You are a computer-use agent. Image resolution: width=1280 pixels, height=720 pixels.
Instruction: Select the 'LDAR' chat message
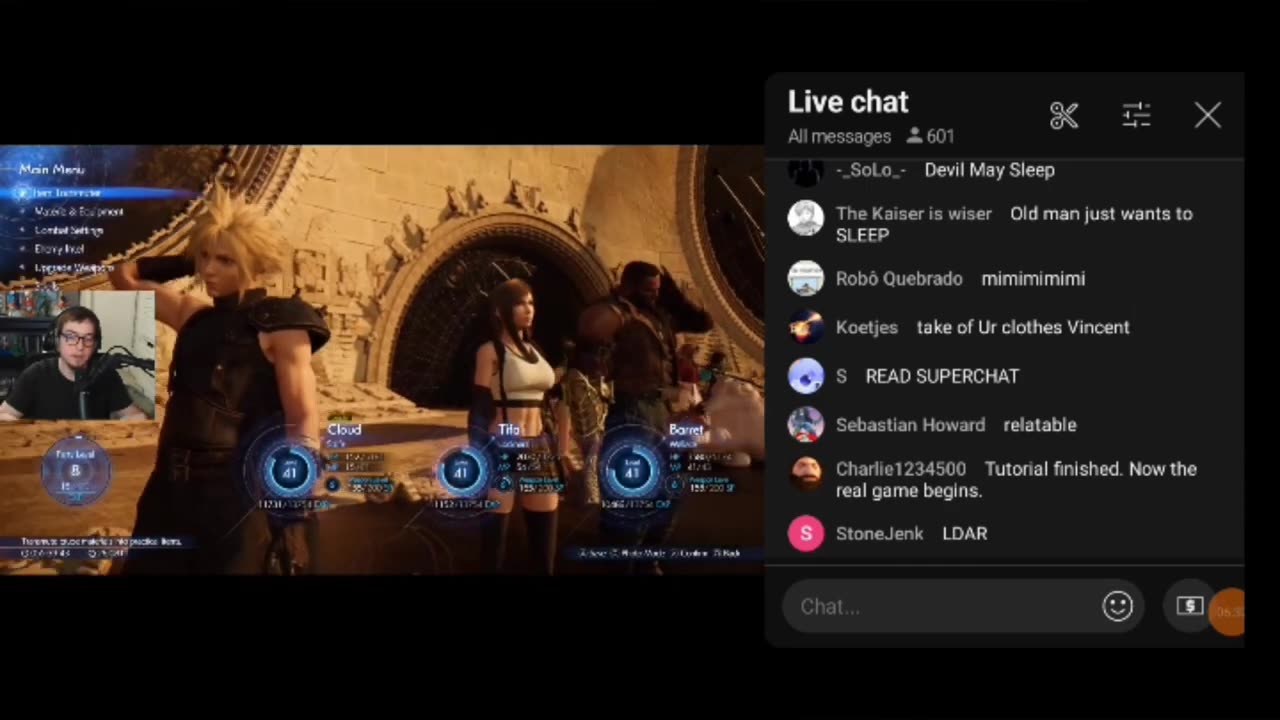click(964, 534)
